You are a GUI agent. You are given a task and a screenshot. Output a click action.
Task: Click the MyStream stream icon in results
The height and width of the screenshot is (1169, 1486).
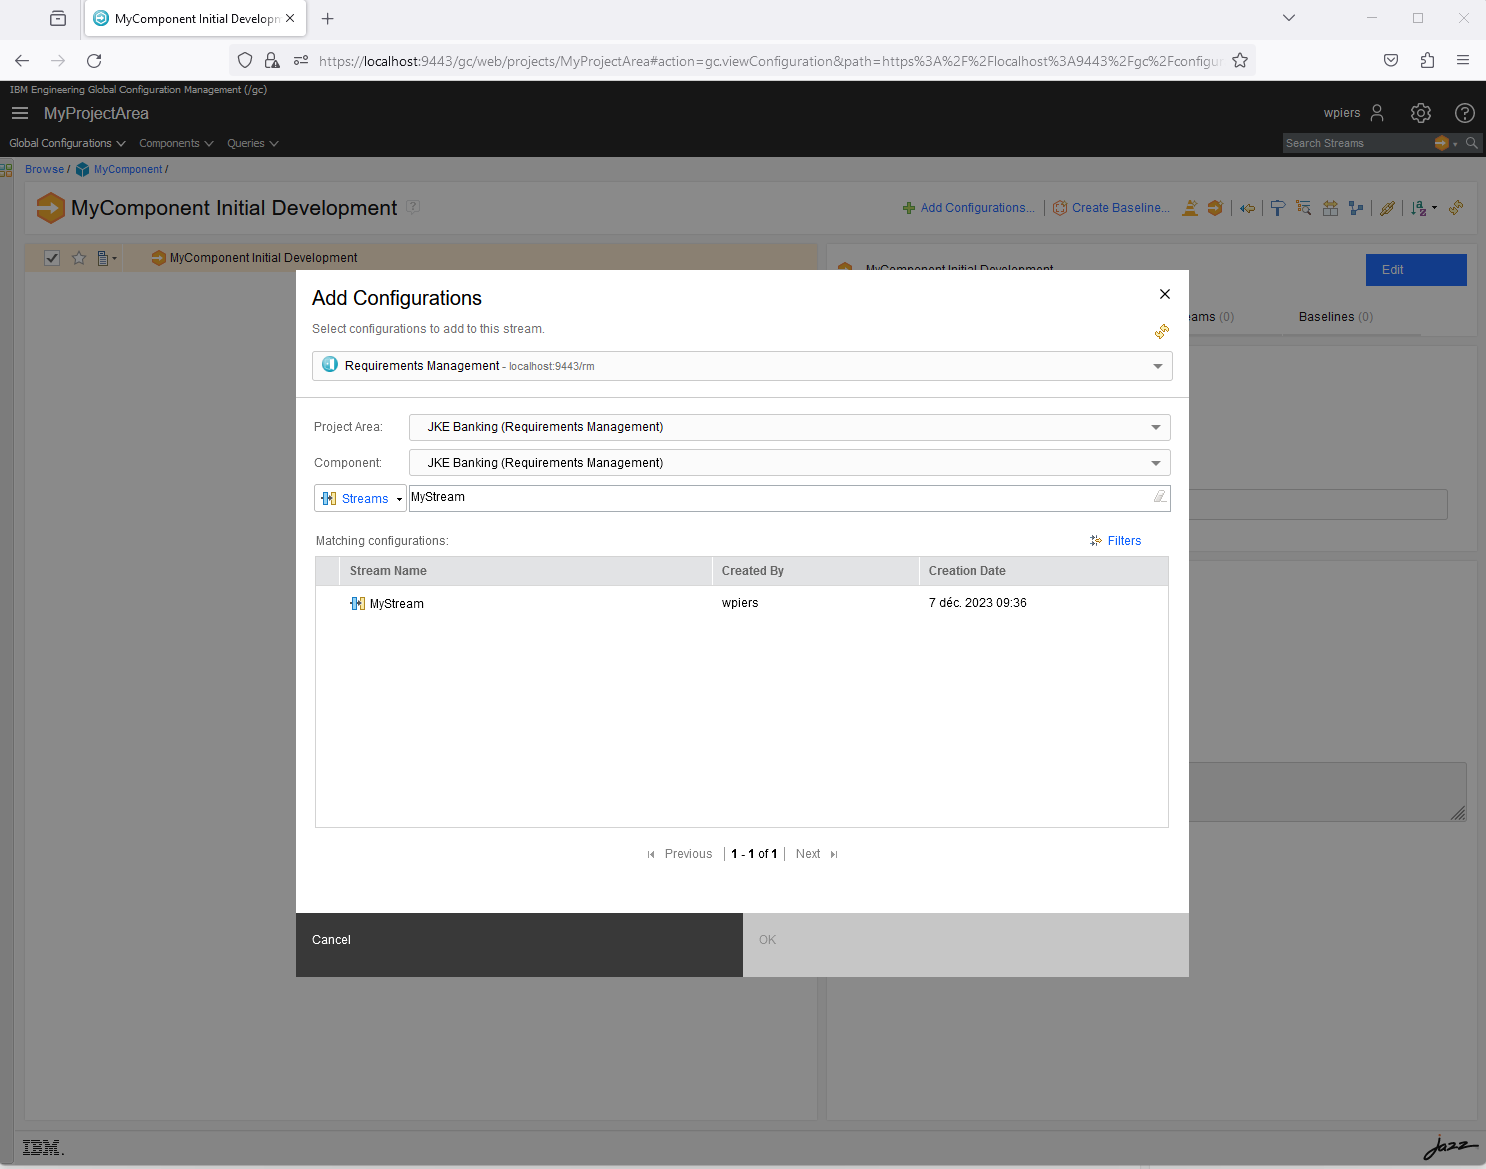[x=357, y=603]
